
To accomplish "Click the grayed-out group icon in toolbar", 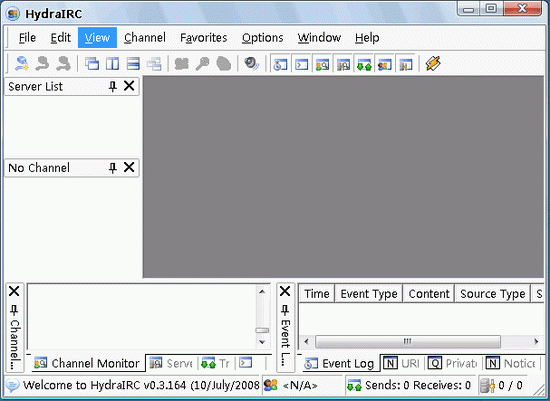I will [182, 64].
